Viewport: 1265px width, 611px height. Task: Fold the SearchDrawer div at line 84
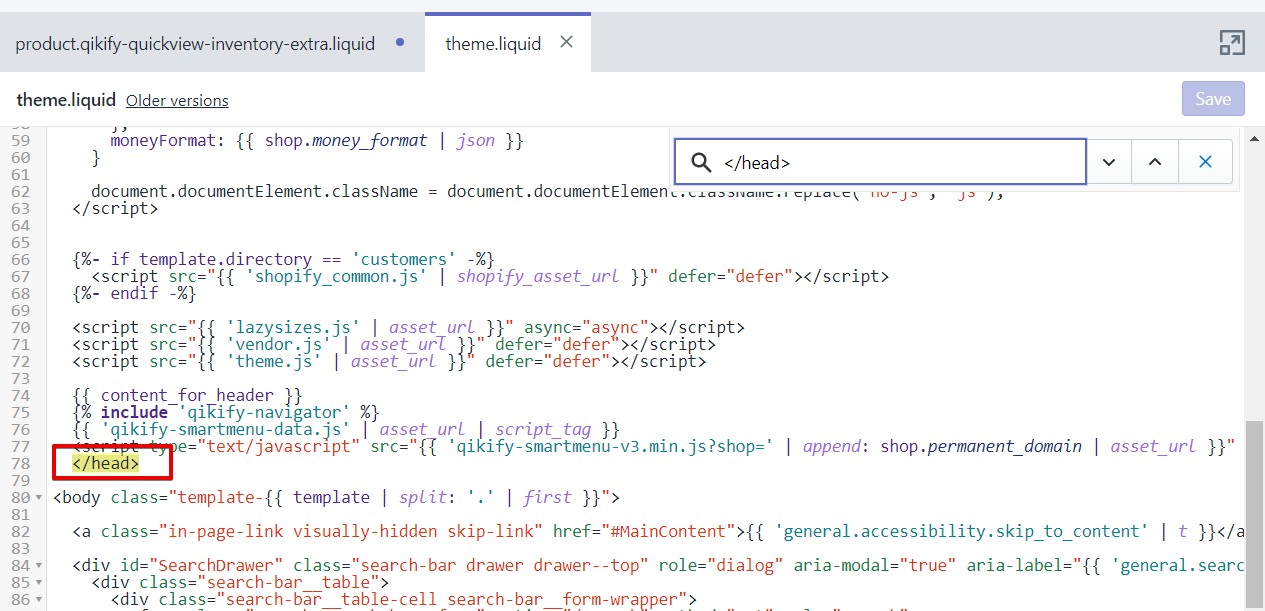(39, 566)
